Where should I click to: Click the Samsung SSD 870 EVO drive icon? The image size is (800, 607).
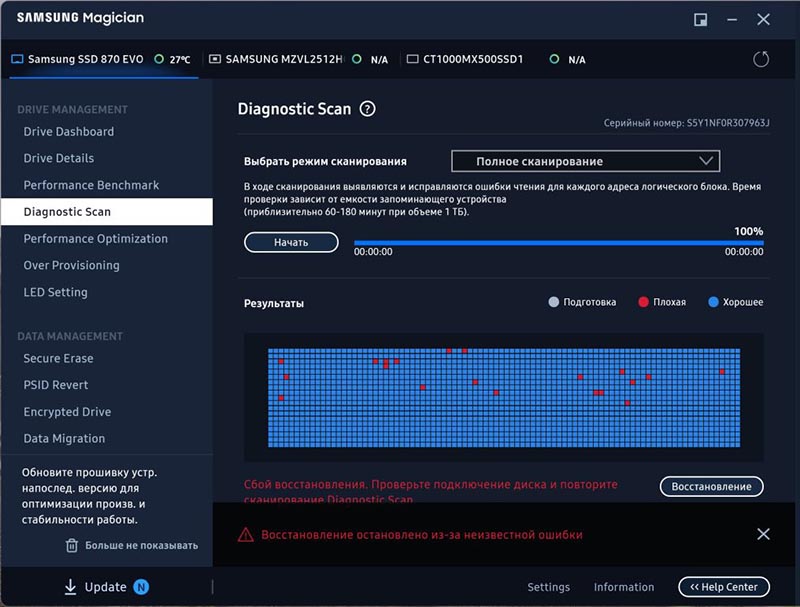click(17, 59)
